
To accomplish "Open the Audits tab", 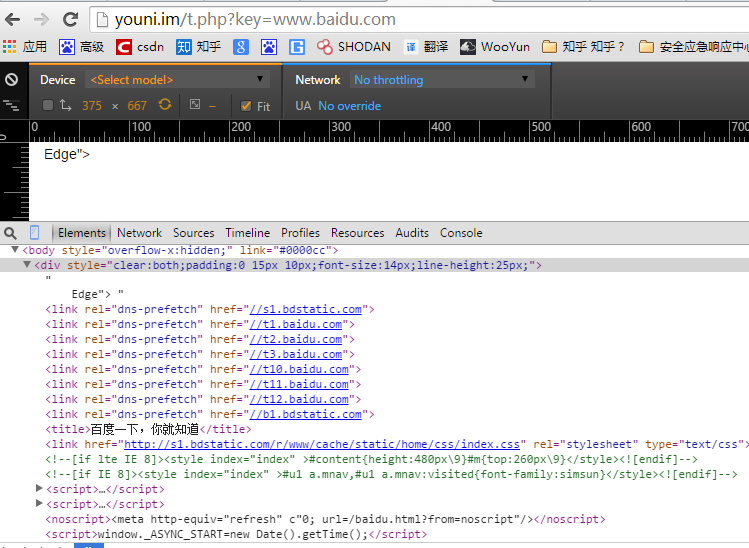I will (x=412, y=233).
